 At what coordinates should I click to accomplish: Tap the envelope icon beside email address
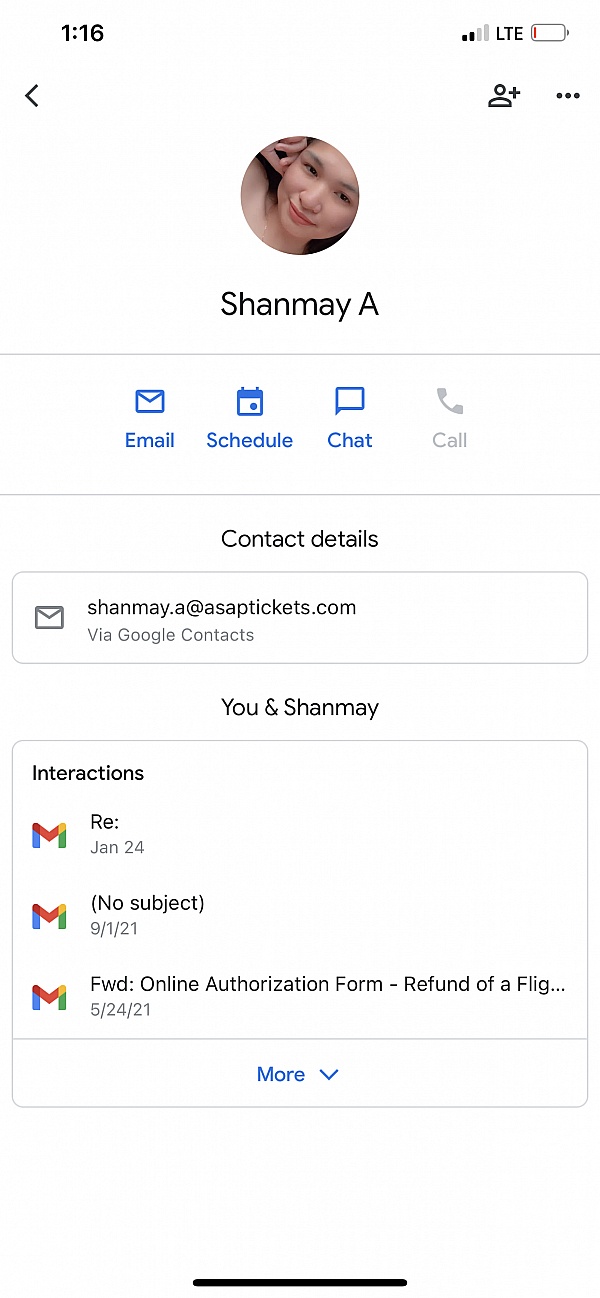point(49,618)
